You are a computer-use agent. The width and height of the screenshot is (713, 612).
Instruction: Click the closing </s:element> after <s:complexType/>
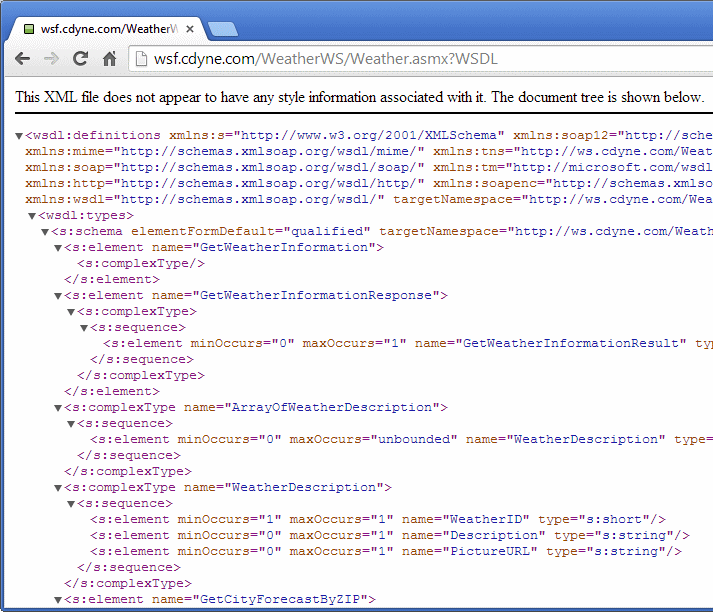tap(112, 280)
